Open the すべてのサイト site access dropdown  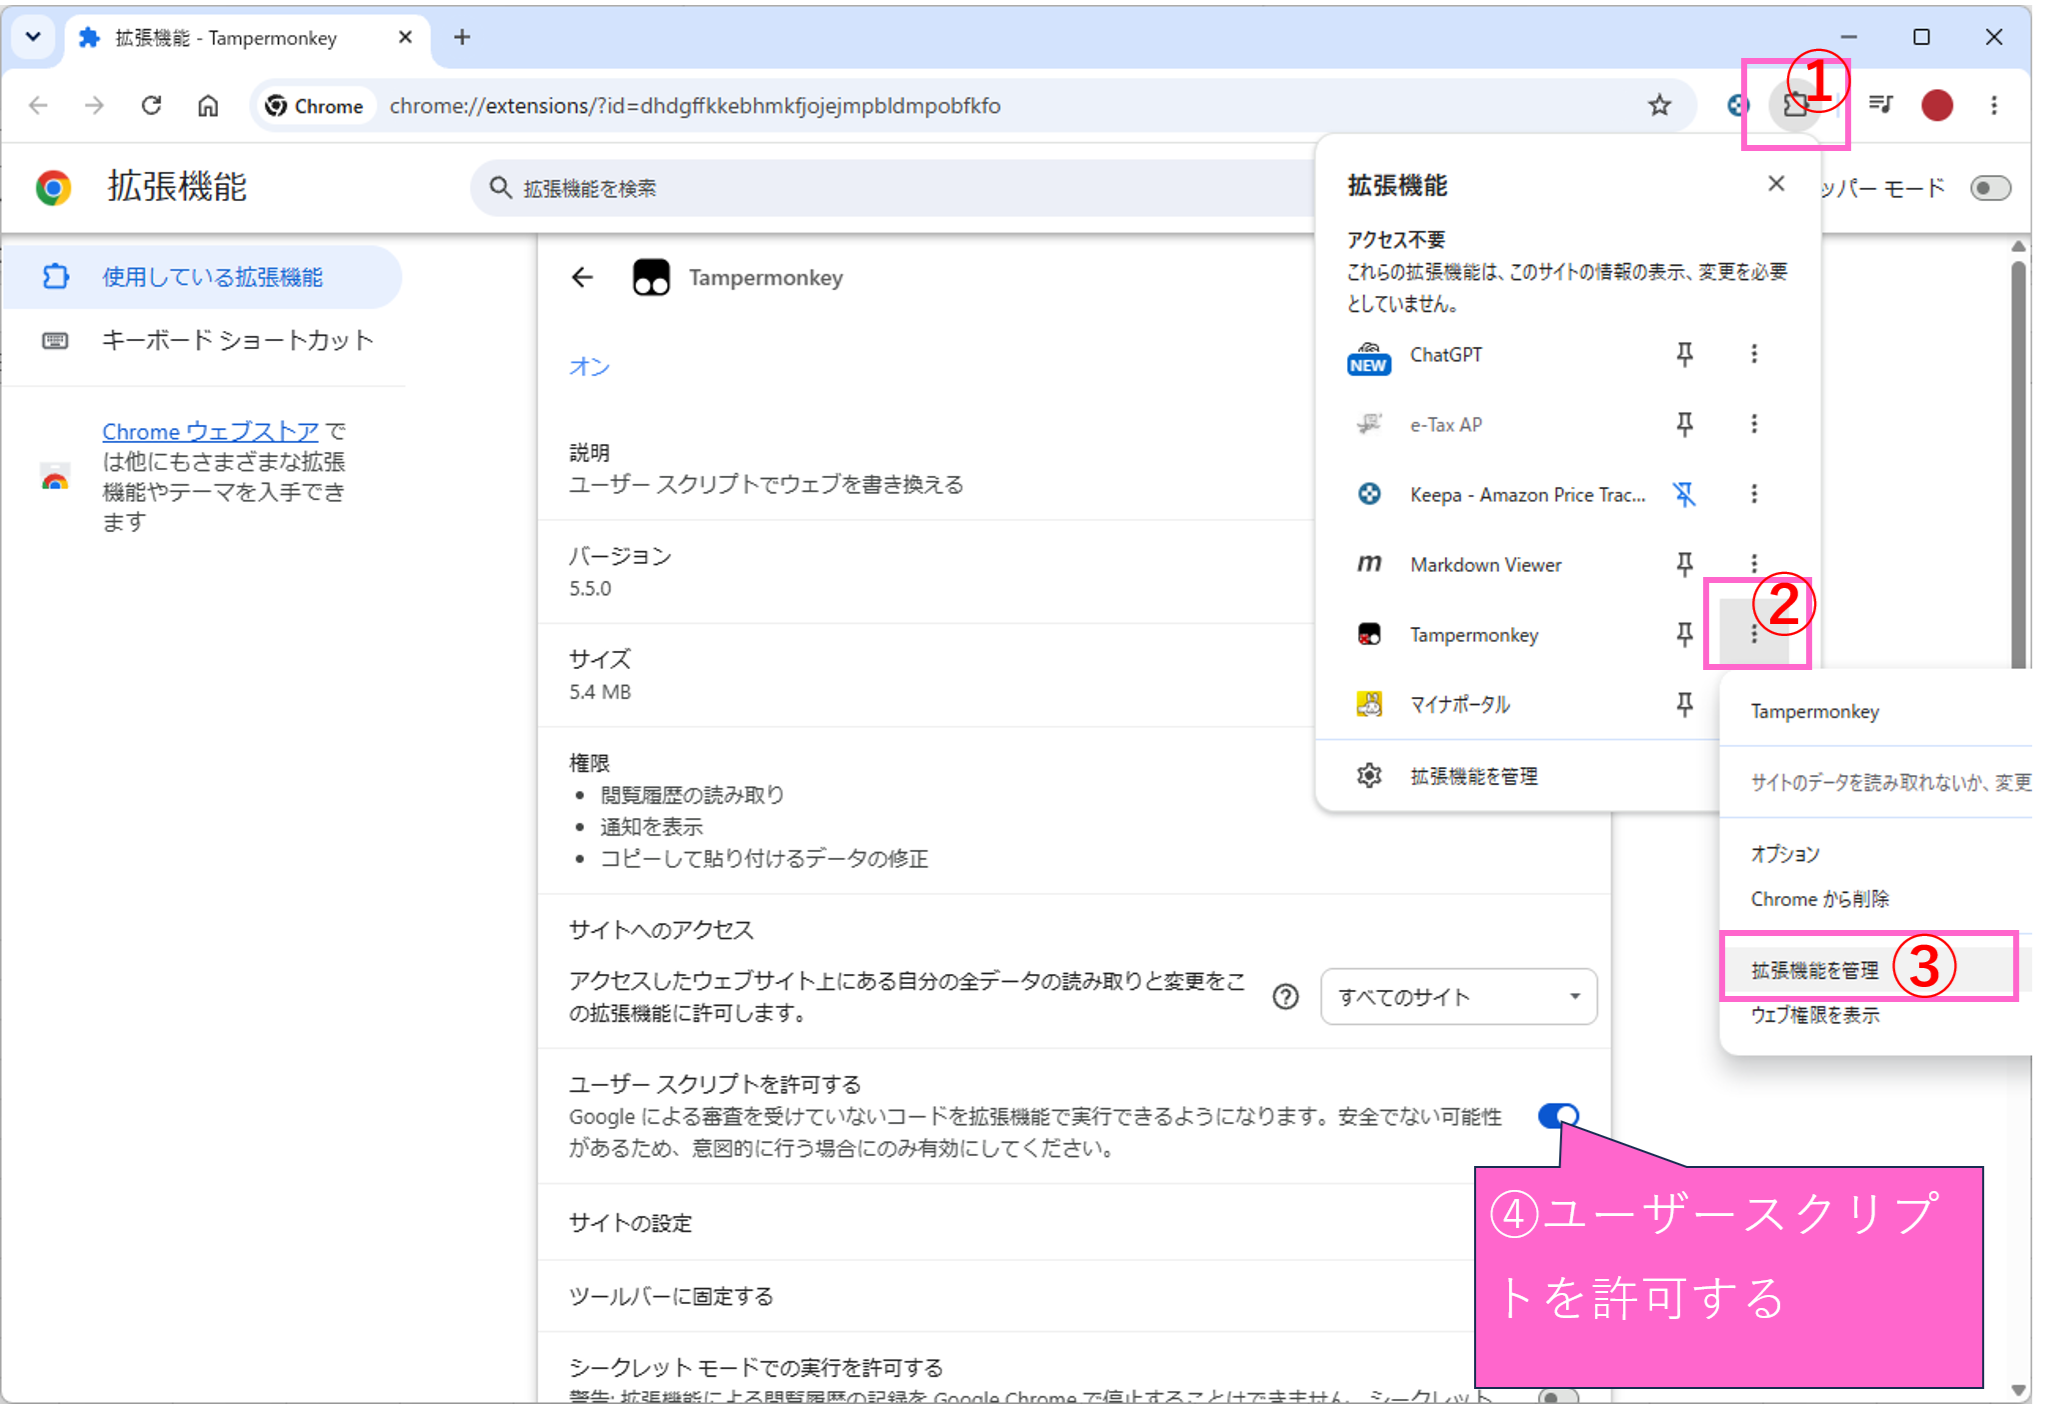pyautogui.click(x=1458, y=997)
